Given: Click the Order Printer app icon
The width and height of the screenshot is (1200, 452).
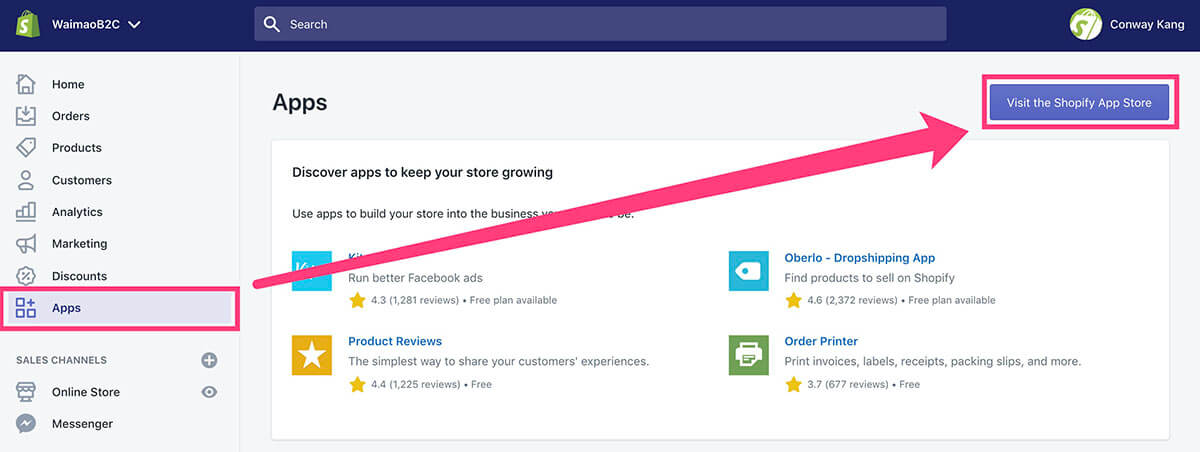Looking at the screenshot, I should (x=748, y=354).
